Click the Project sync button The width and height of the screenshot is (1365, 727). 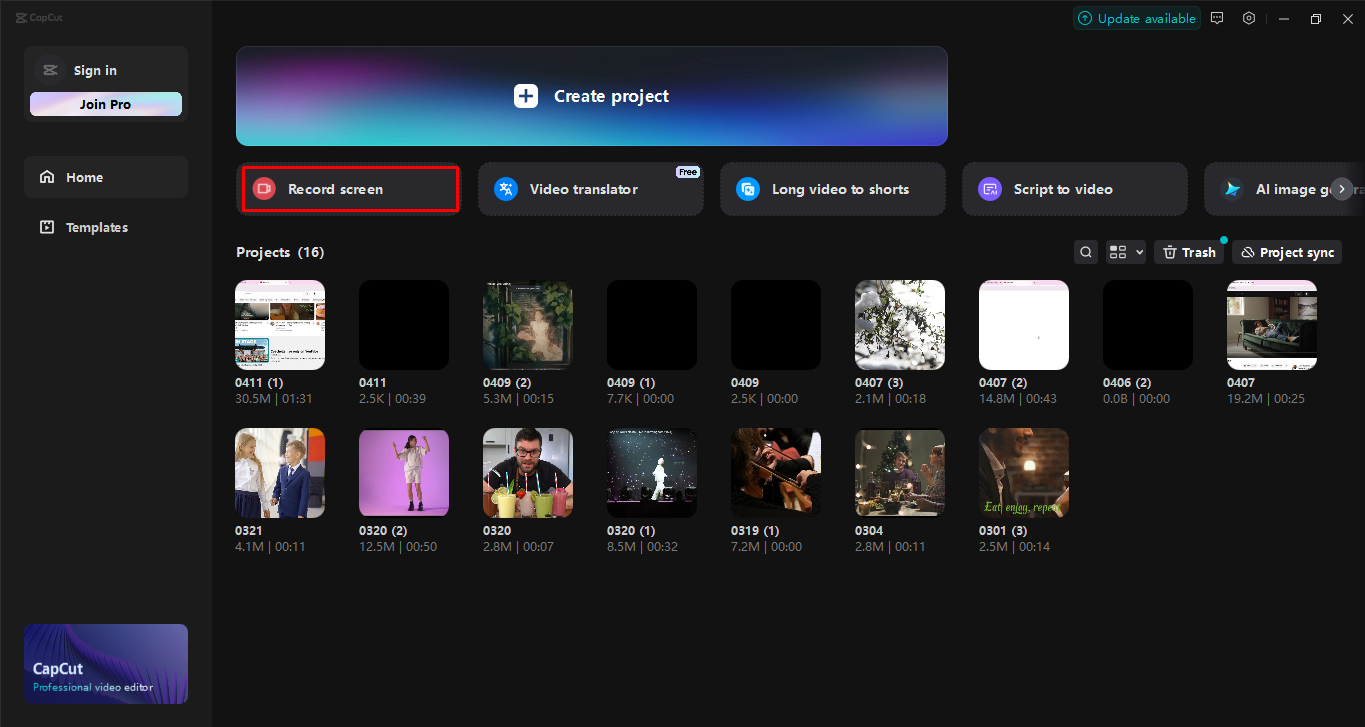[1286, 251]
